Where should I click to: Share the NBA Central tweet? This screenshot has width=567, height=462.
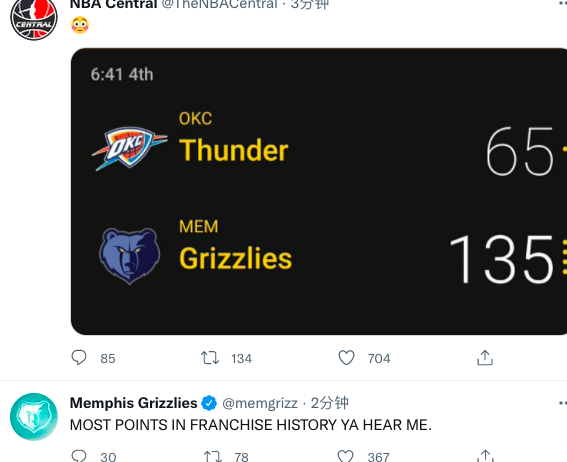485,358
